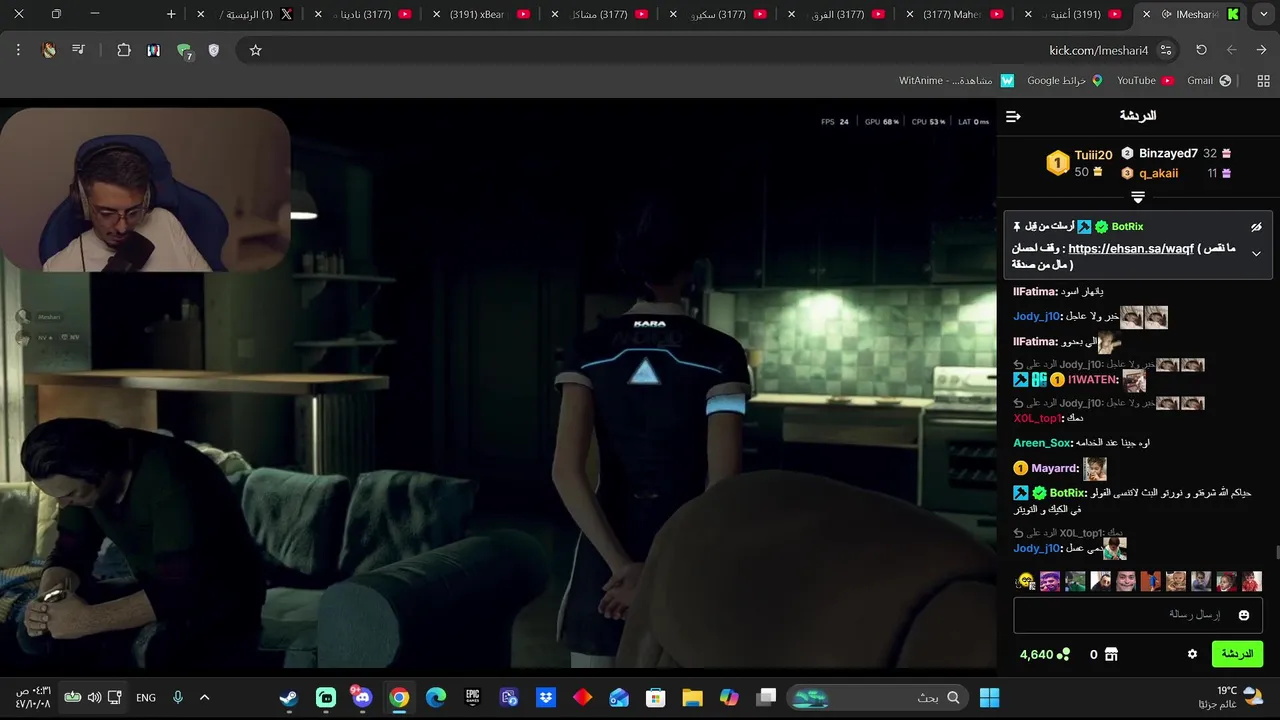Image resolution: width=1280 pixels, height=720 pixels.
Task: Open site information icon in address bar
Action: (x=1165, y=50)
